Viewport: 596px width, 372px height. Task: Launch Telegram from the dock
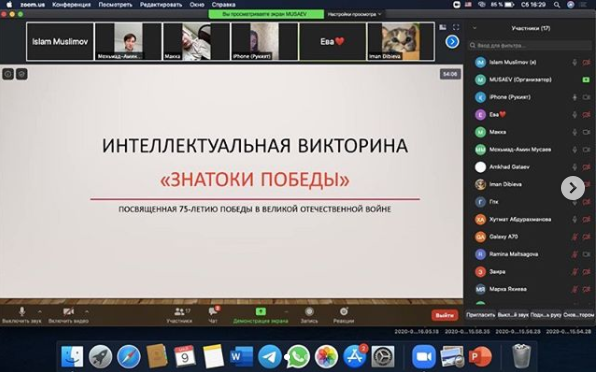pos(270,357)
